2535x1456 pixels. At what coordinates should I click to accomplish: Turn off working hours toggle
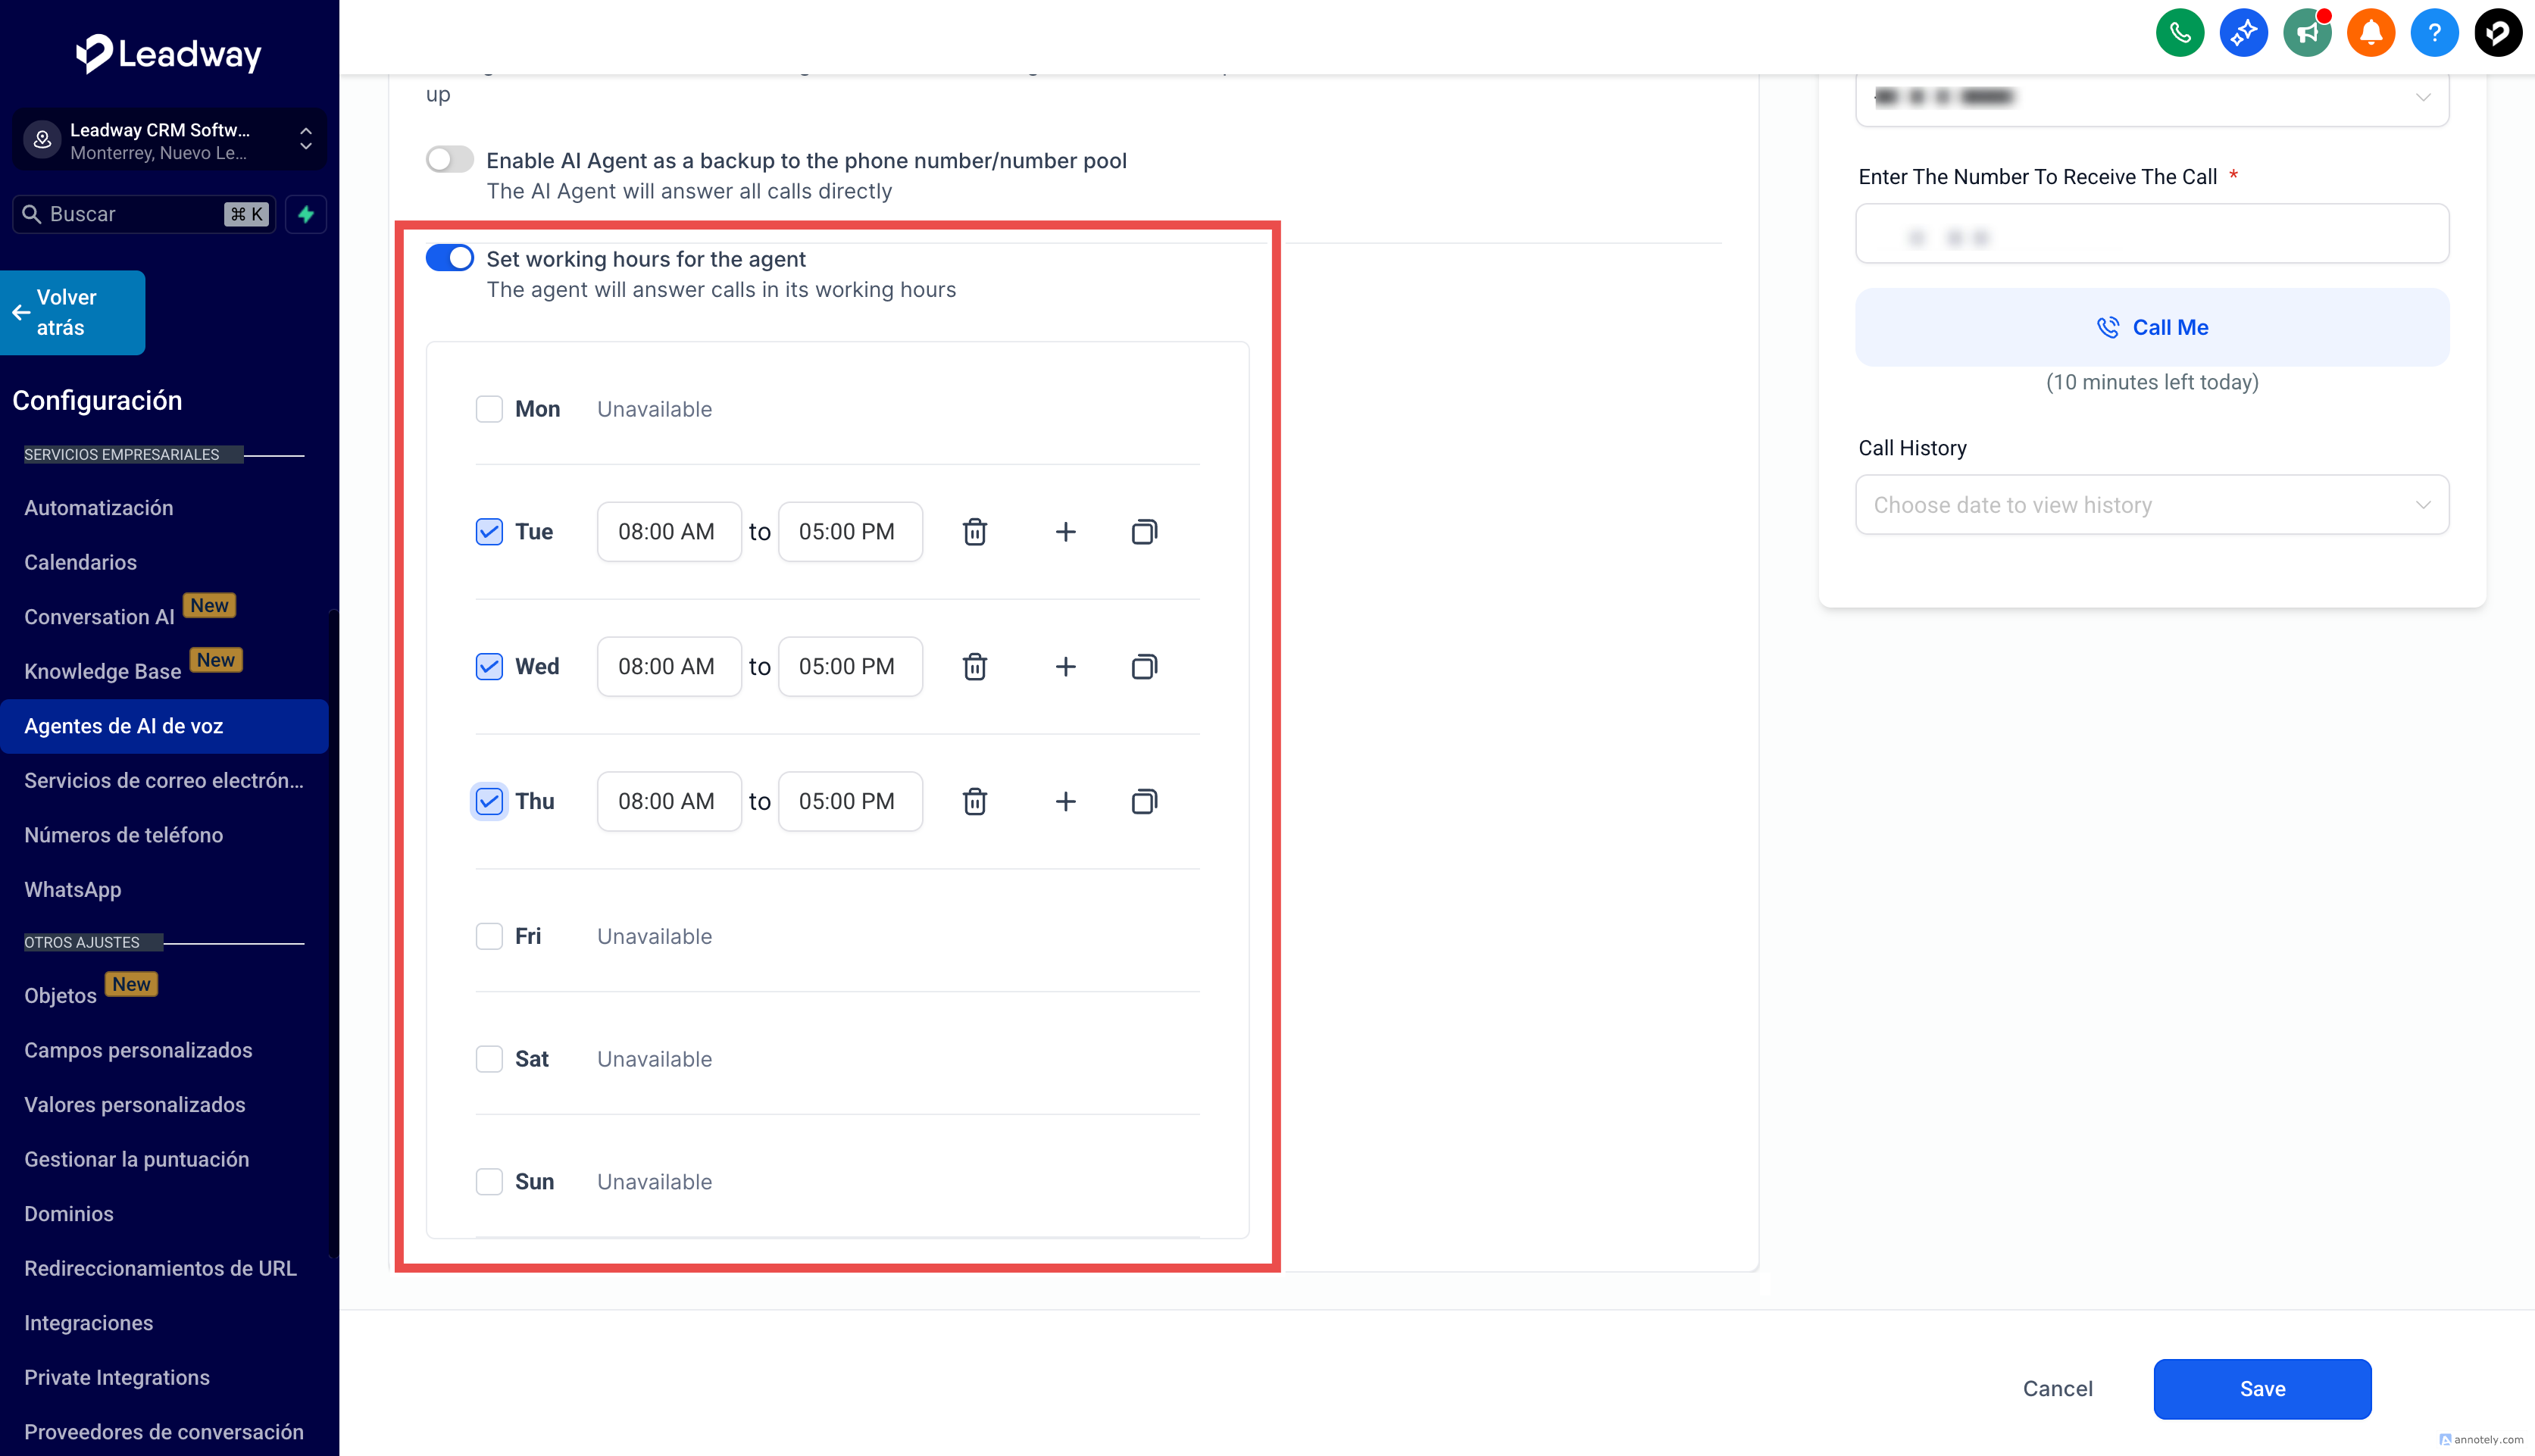tap(450, 258)
